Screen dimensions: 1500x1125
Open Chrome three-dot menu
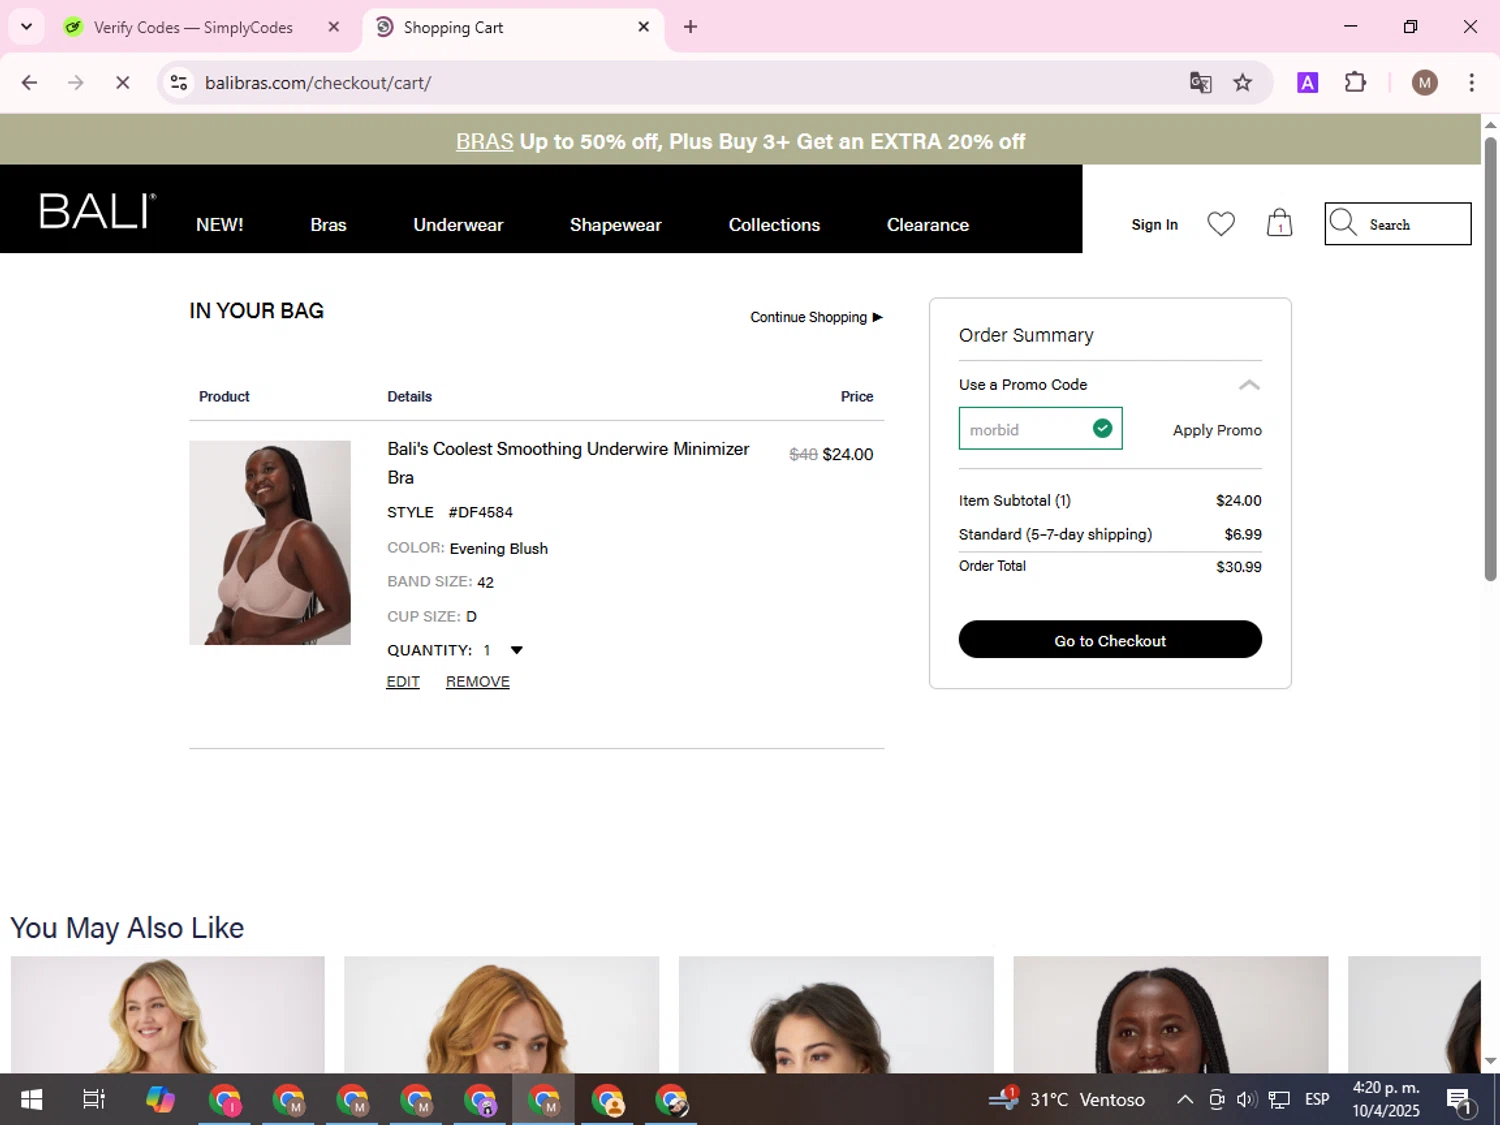pos(1471,83)
